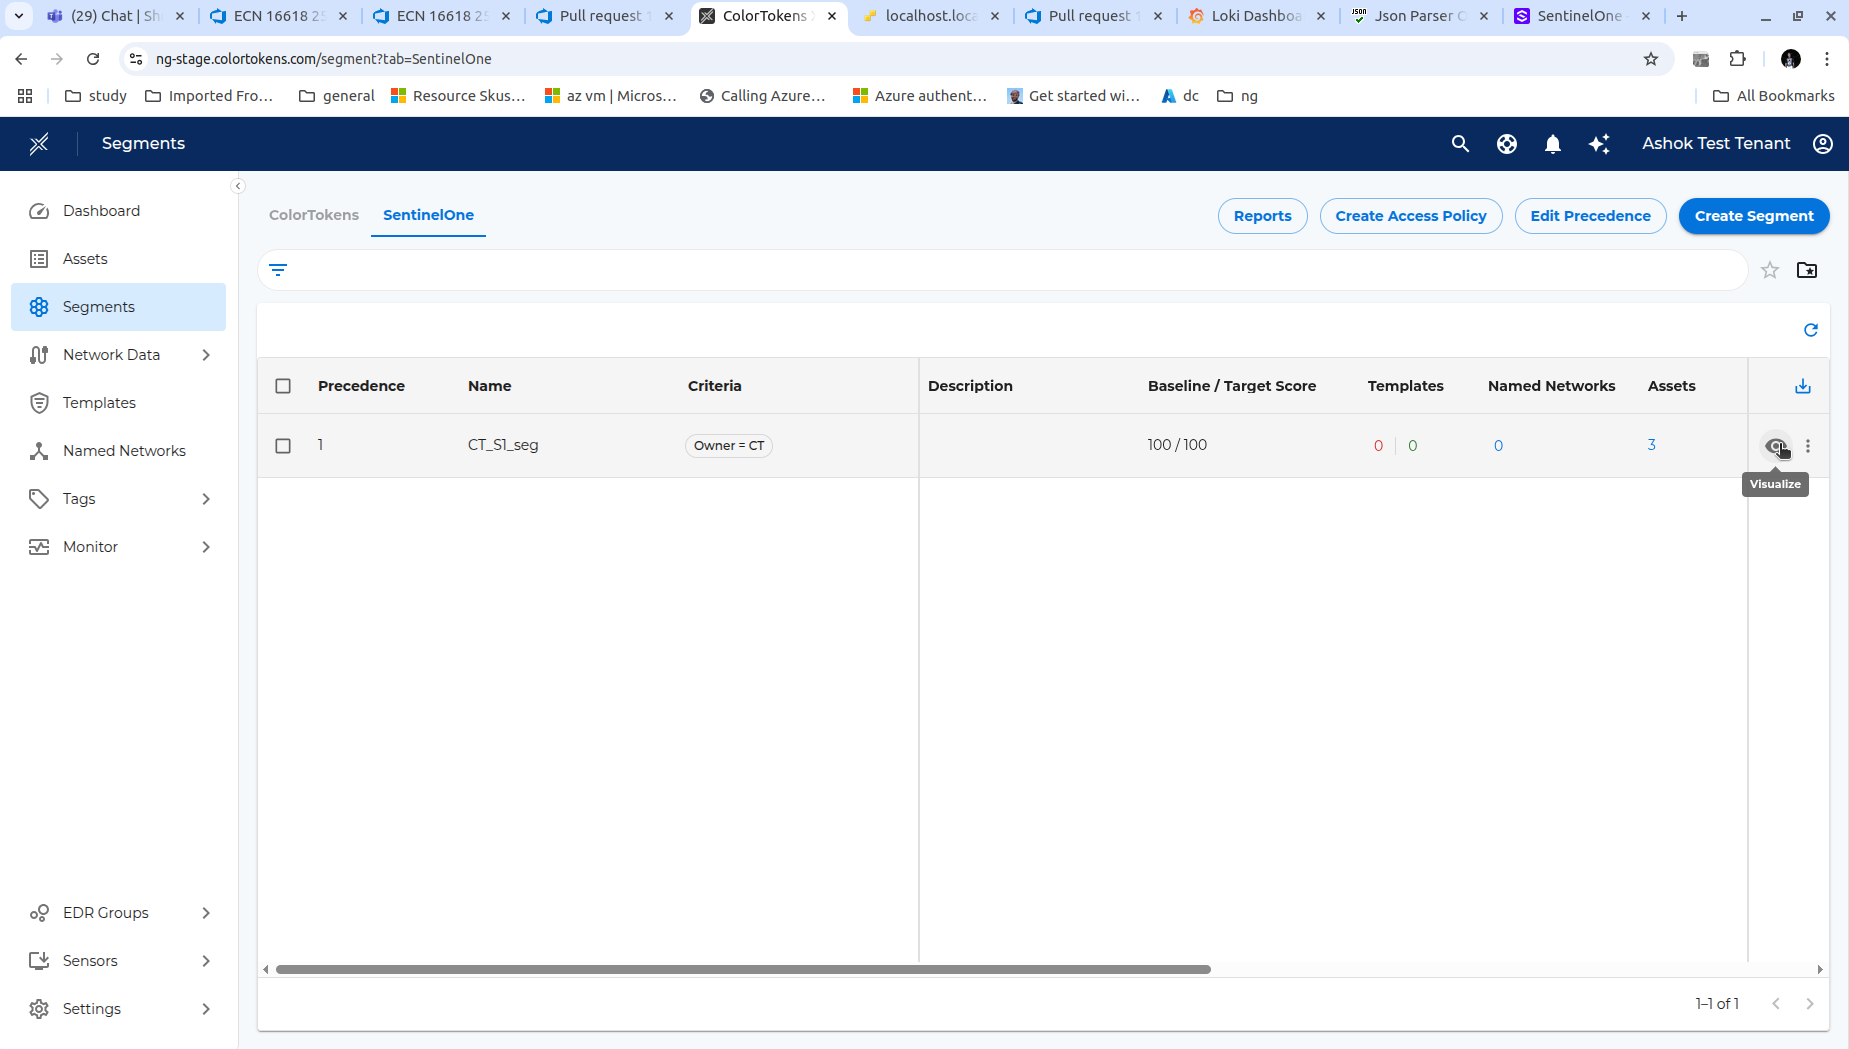Toggle the select-all header checkbox
Viewport: 1849px width, 1049px height.
pyautogui.click(x=283, y=386)
